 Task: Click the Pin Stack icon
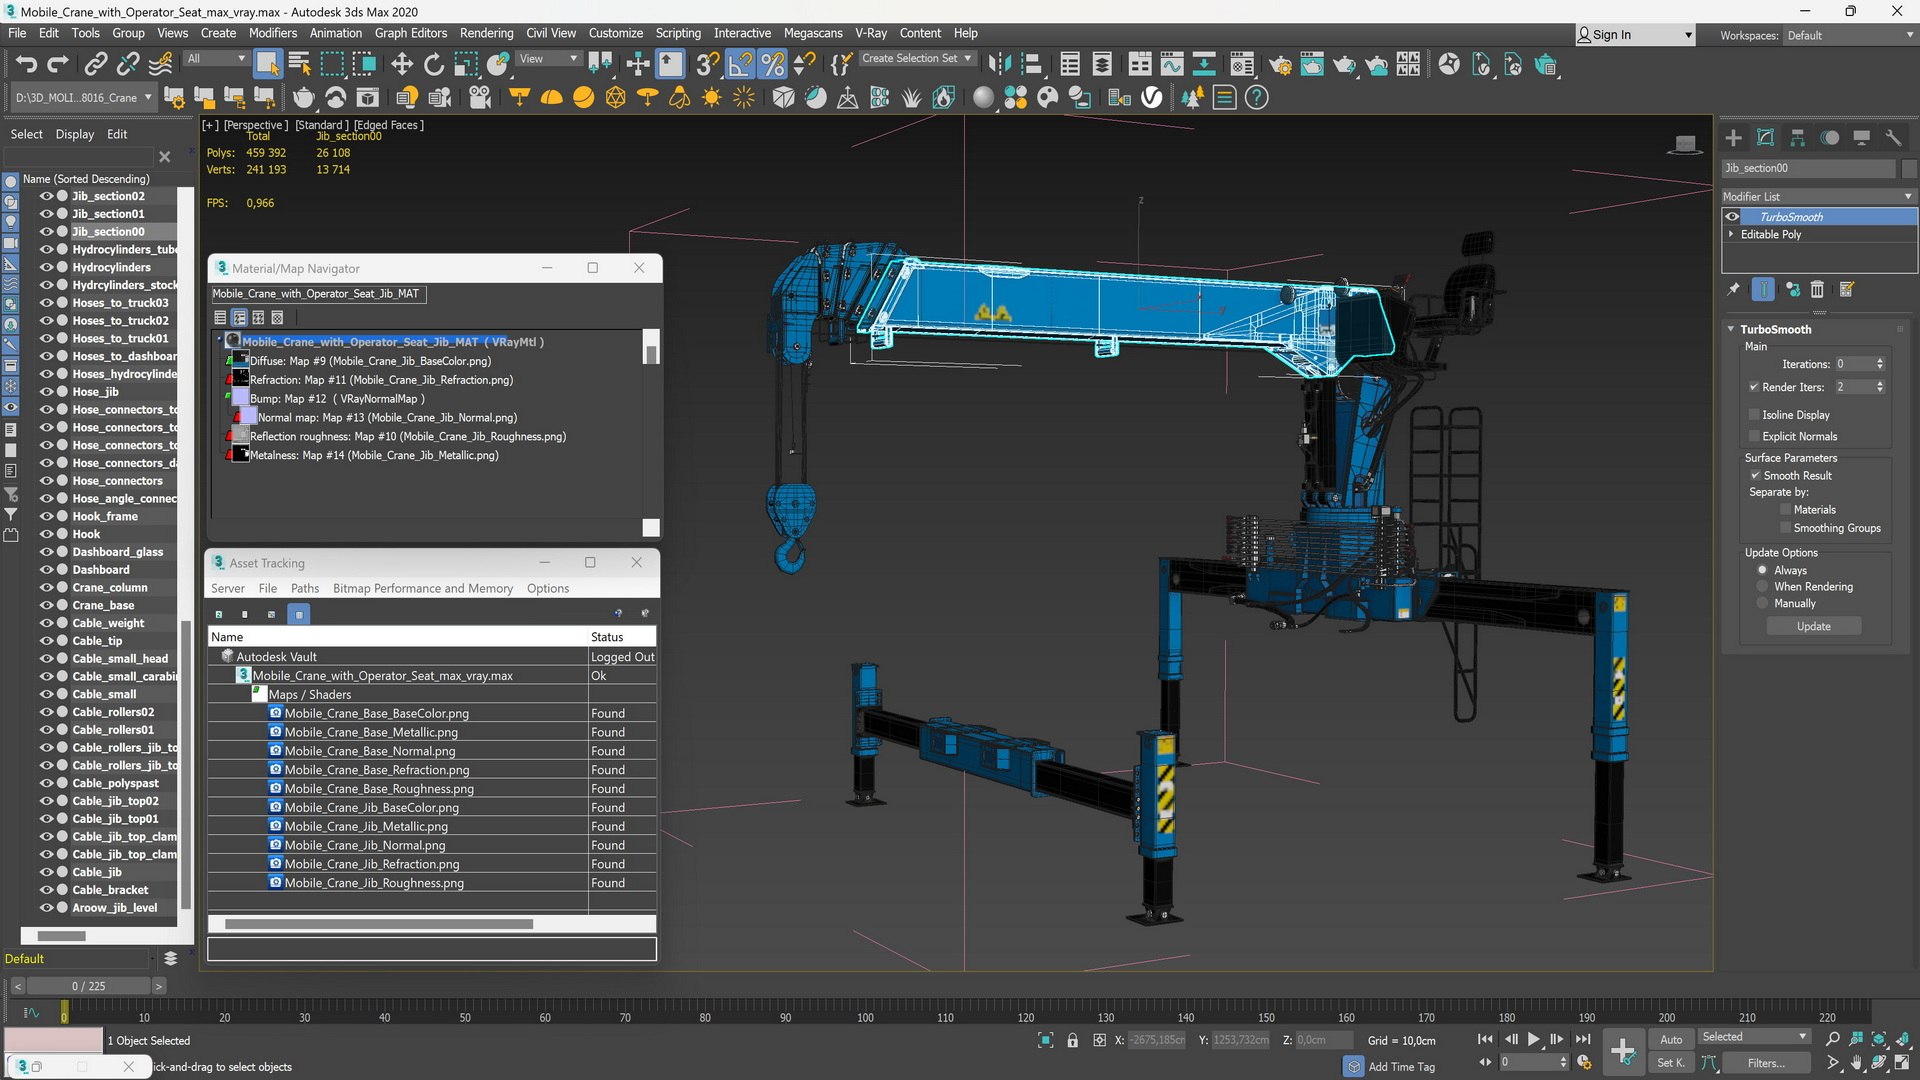[x=1733, y=289]
